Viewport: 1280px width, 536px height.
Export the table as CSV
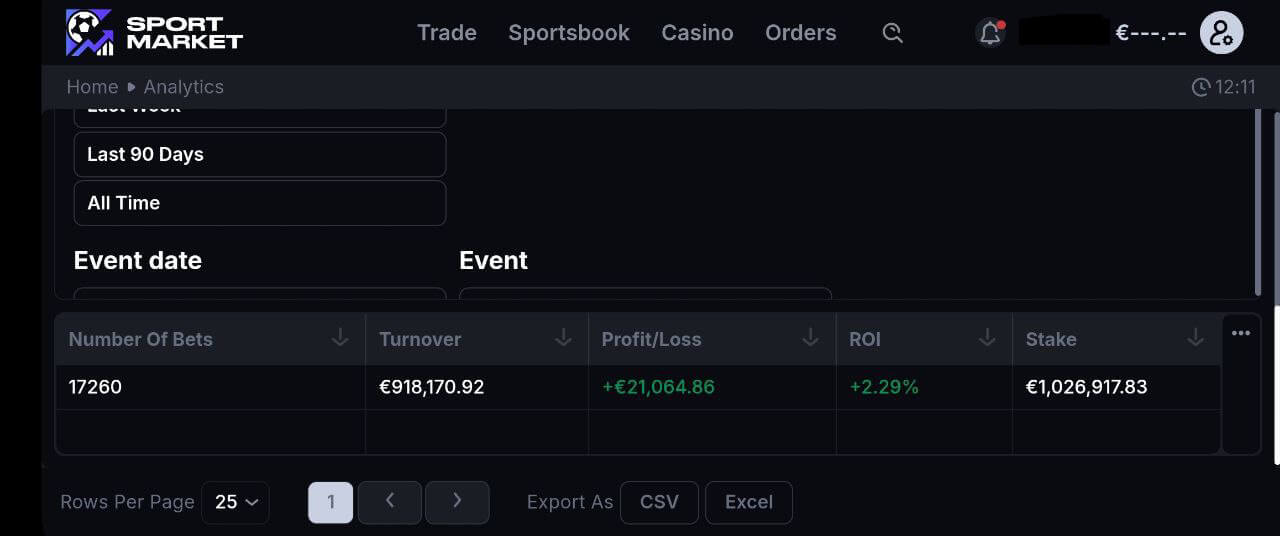[x=659, y=502]
